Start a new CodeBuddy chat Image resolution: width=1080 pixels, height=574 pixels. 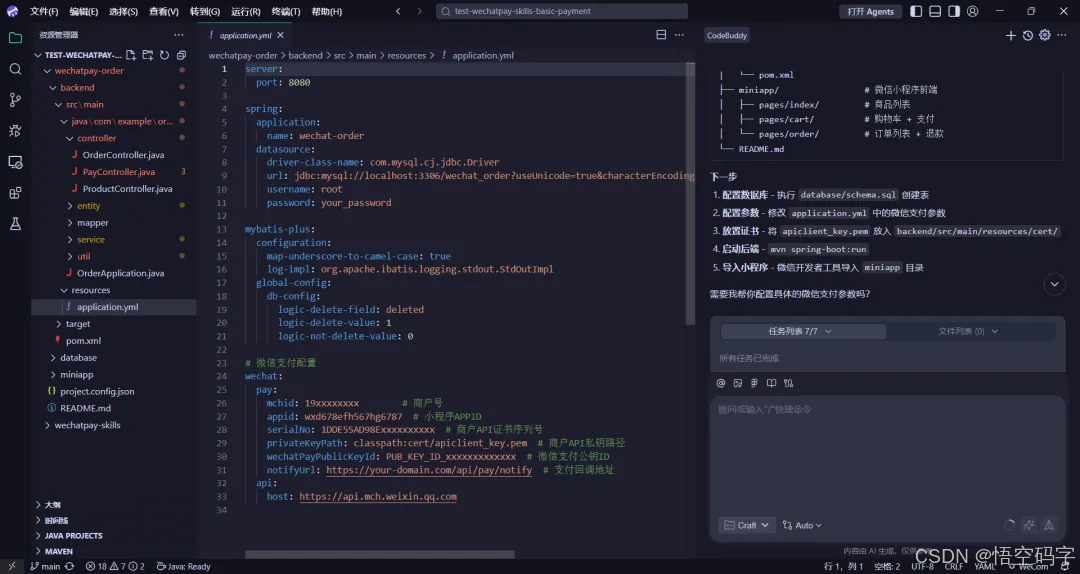click(1010, 35)
